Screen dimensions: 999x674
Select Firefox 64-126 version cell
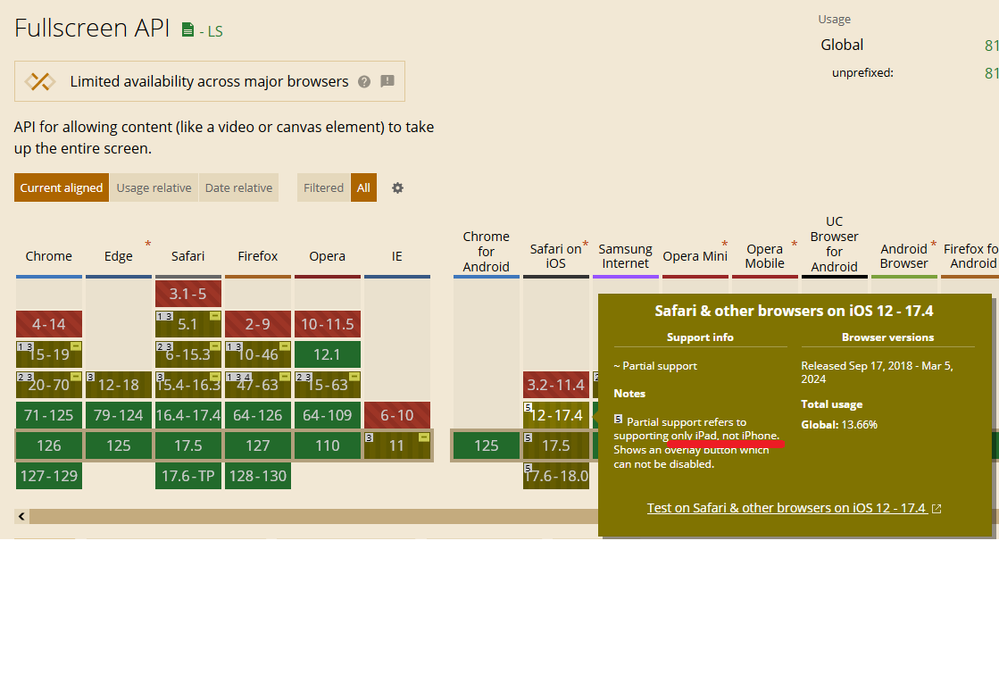click(257, 415)
